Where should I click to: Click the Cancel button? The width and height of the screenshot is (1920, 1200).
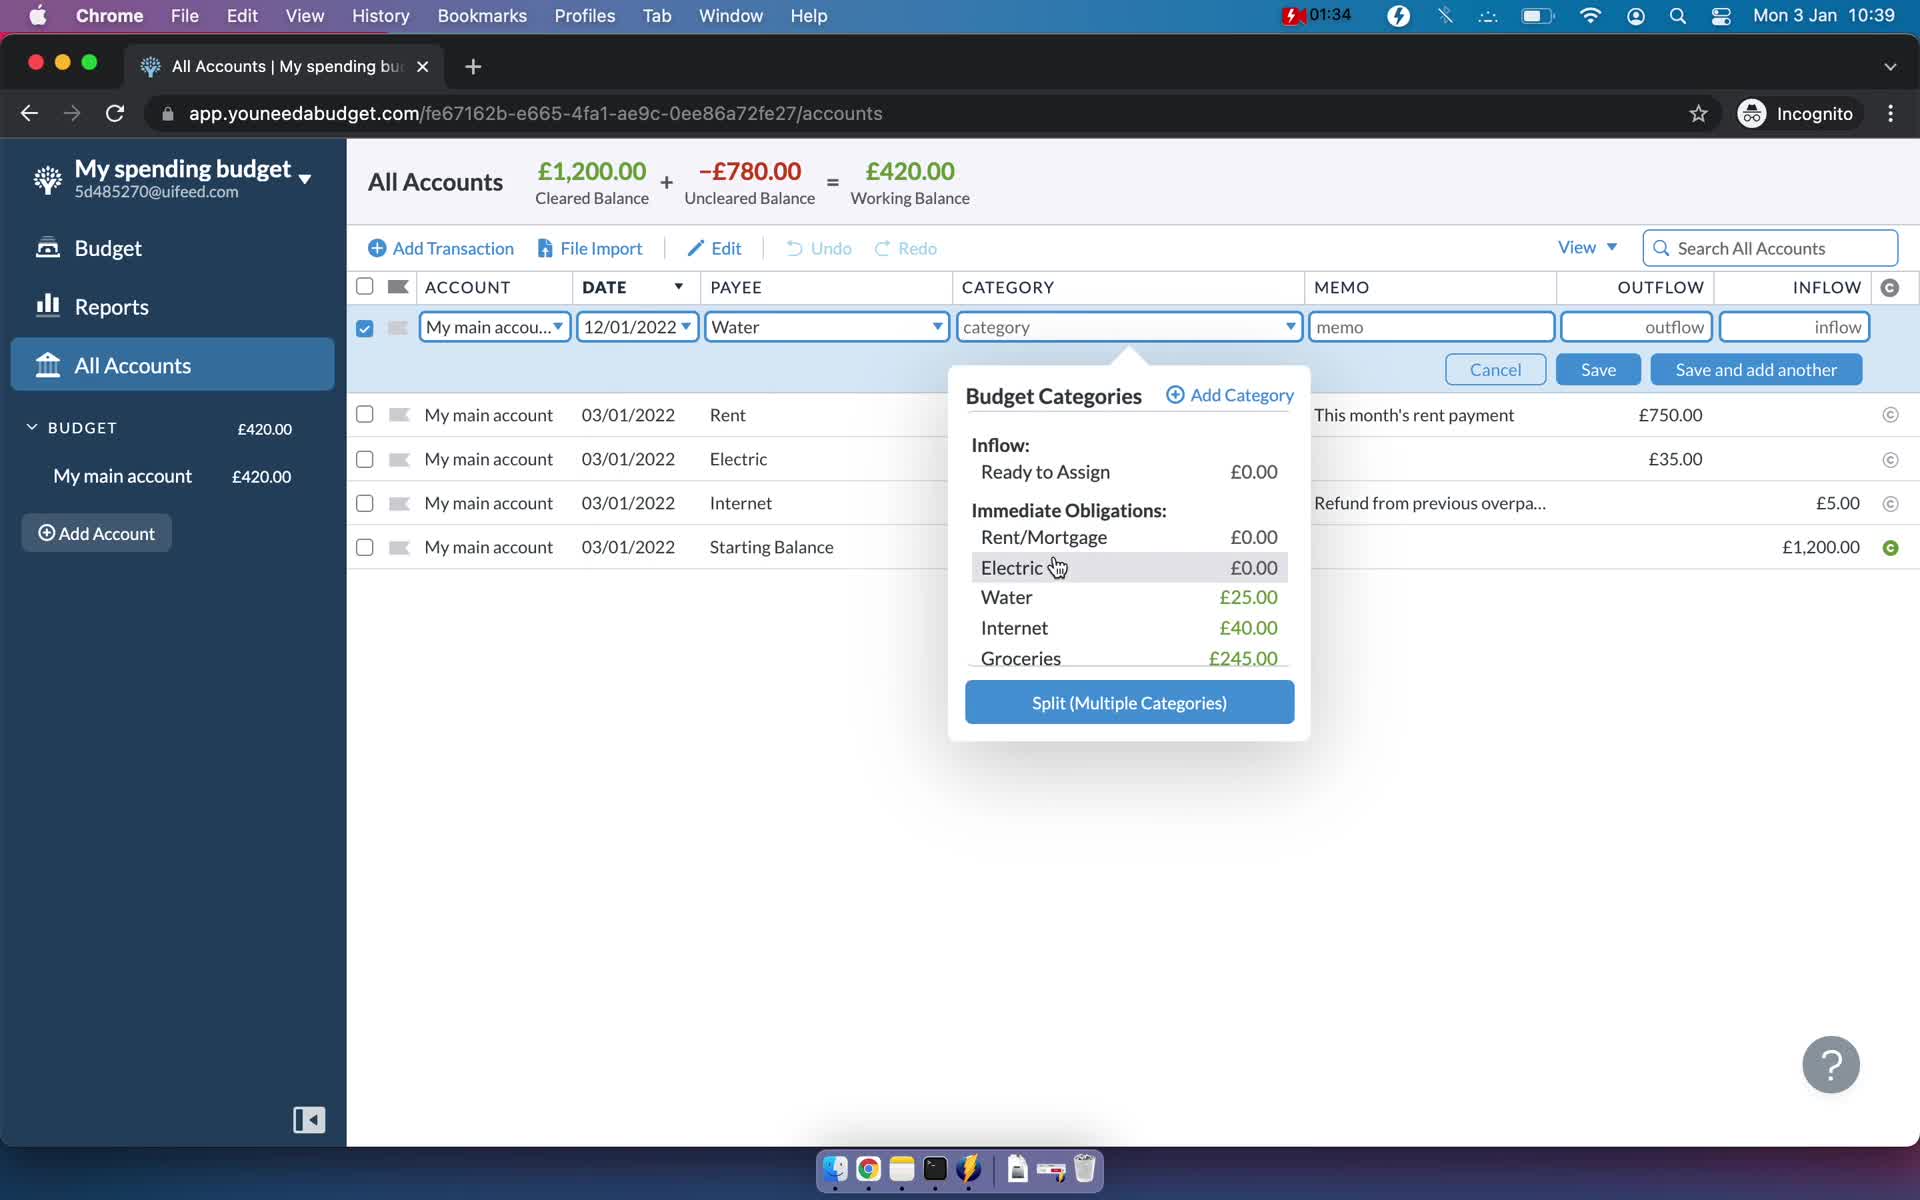coord(1496,369)
